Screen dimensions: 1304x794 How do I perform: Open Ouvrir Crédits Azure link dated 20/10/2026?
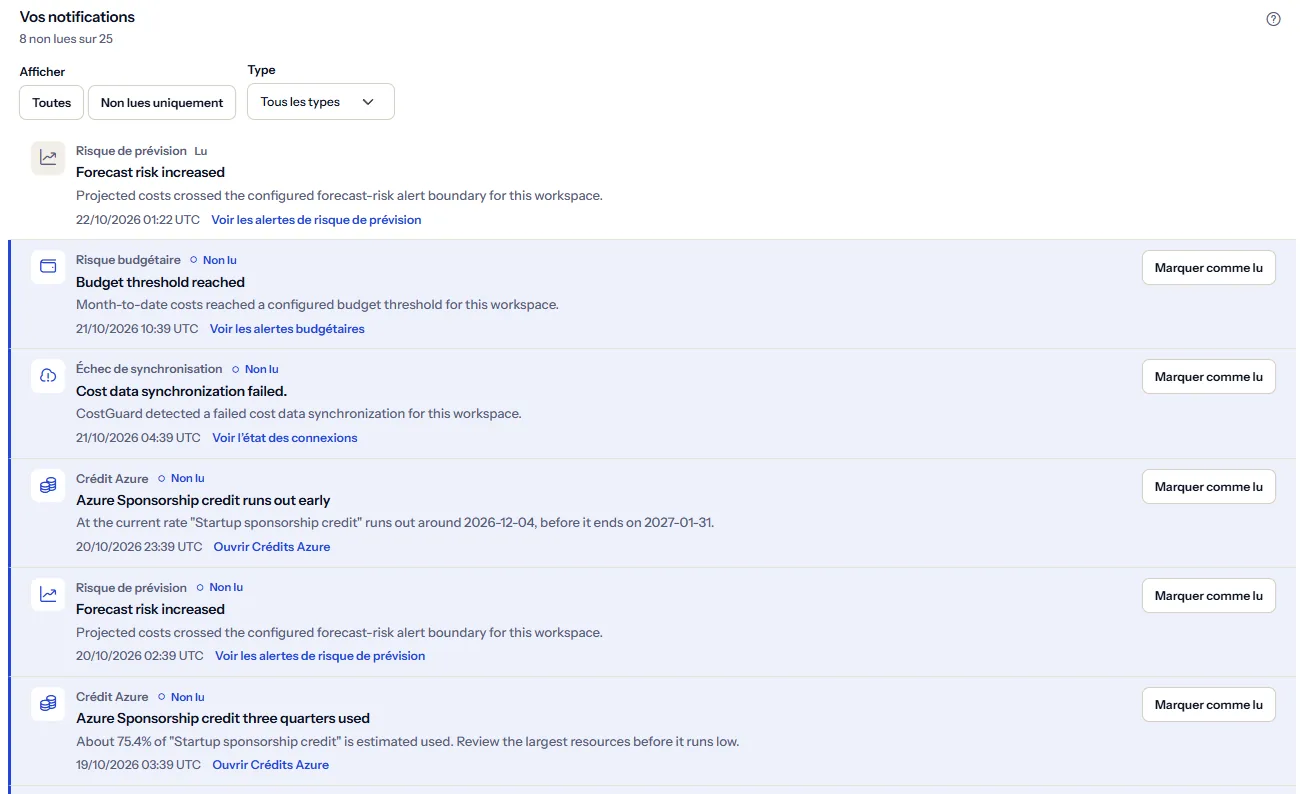[272, 547]
